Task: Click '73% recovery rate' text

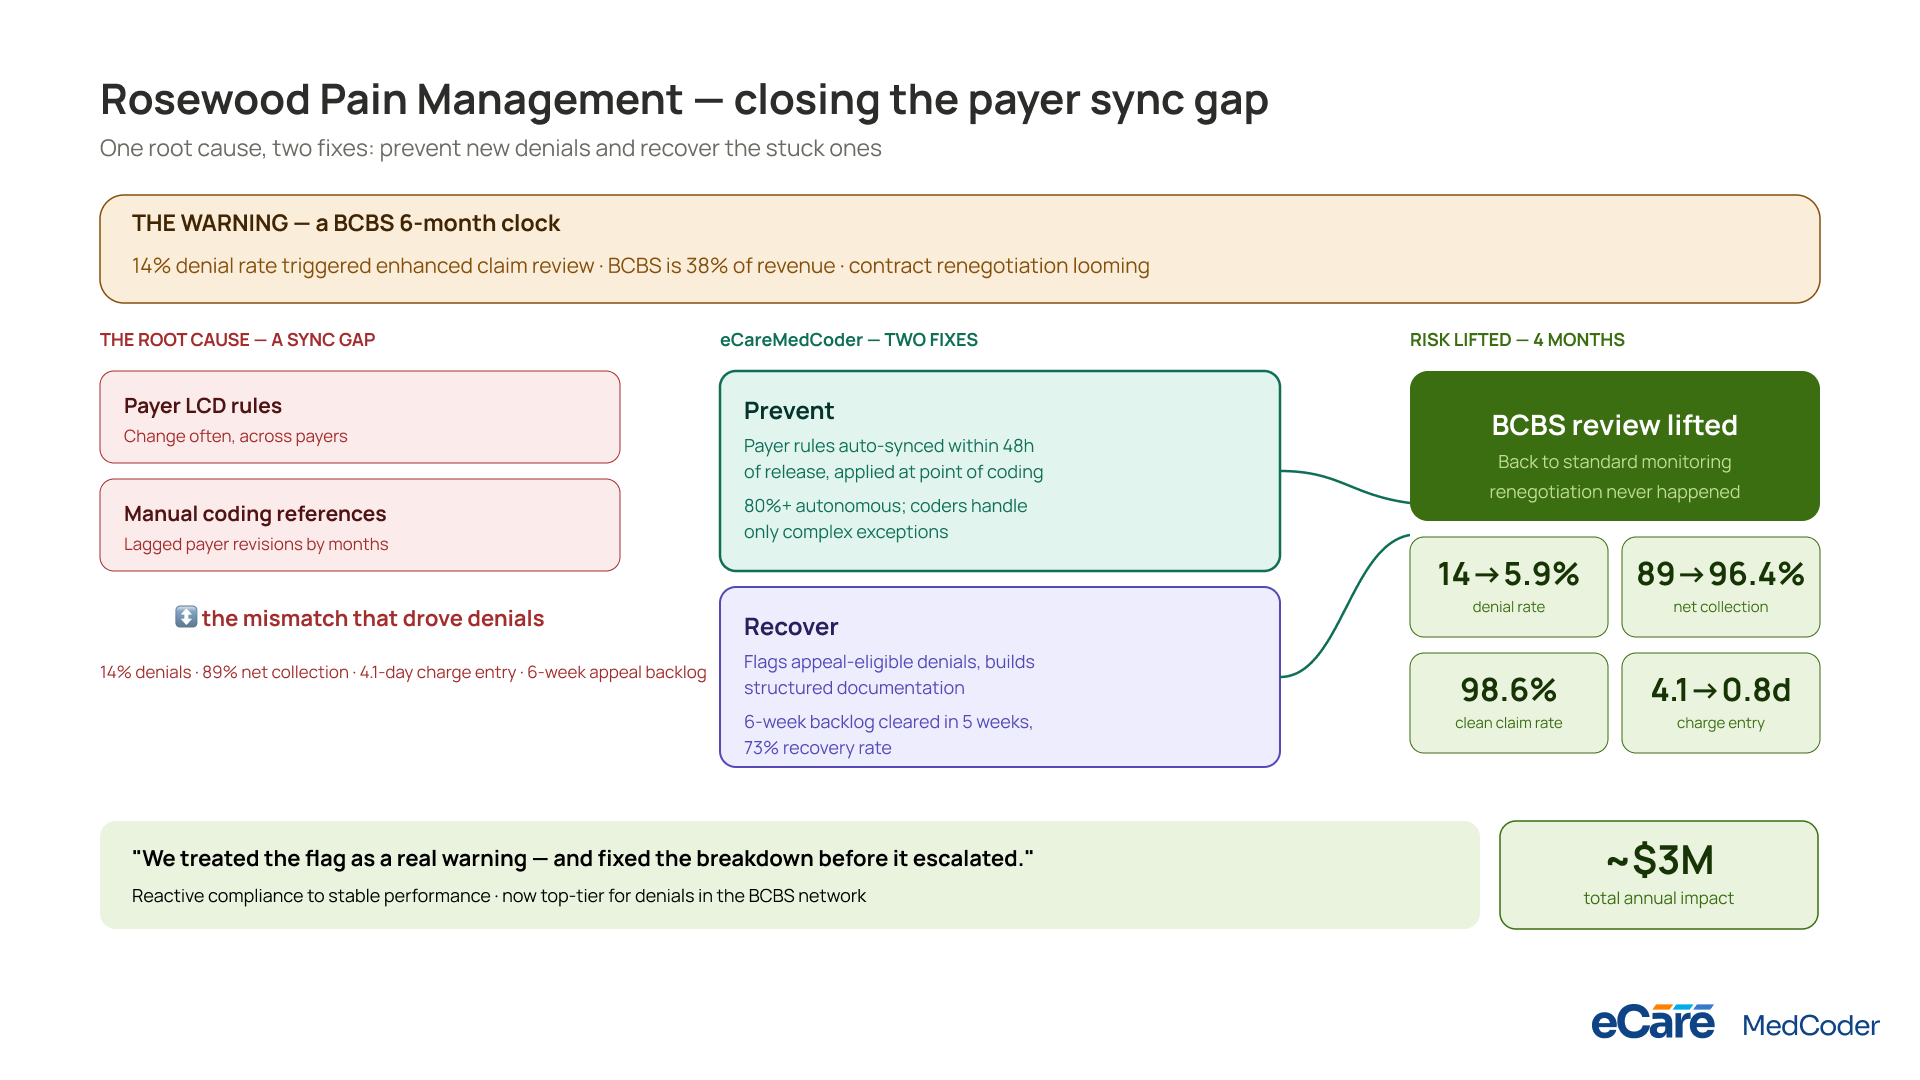Action: pos(818,748)
